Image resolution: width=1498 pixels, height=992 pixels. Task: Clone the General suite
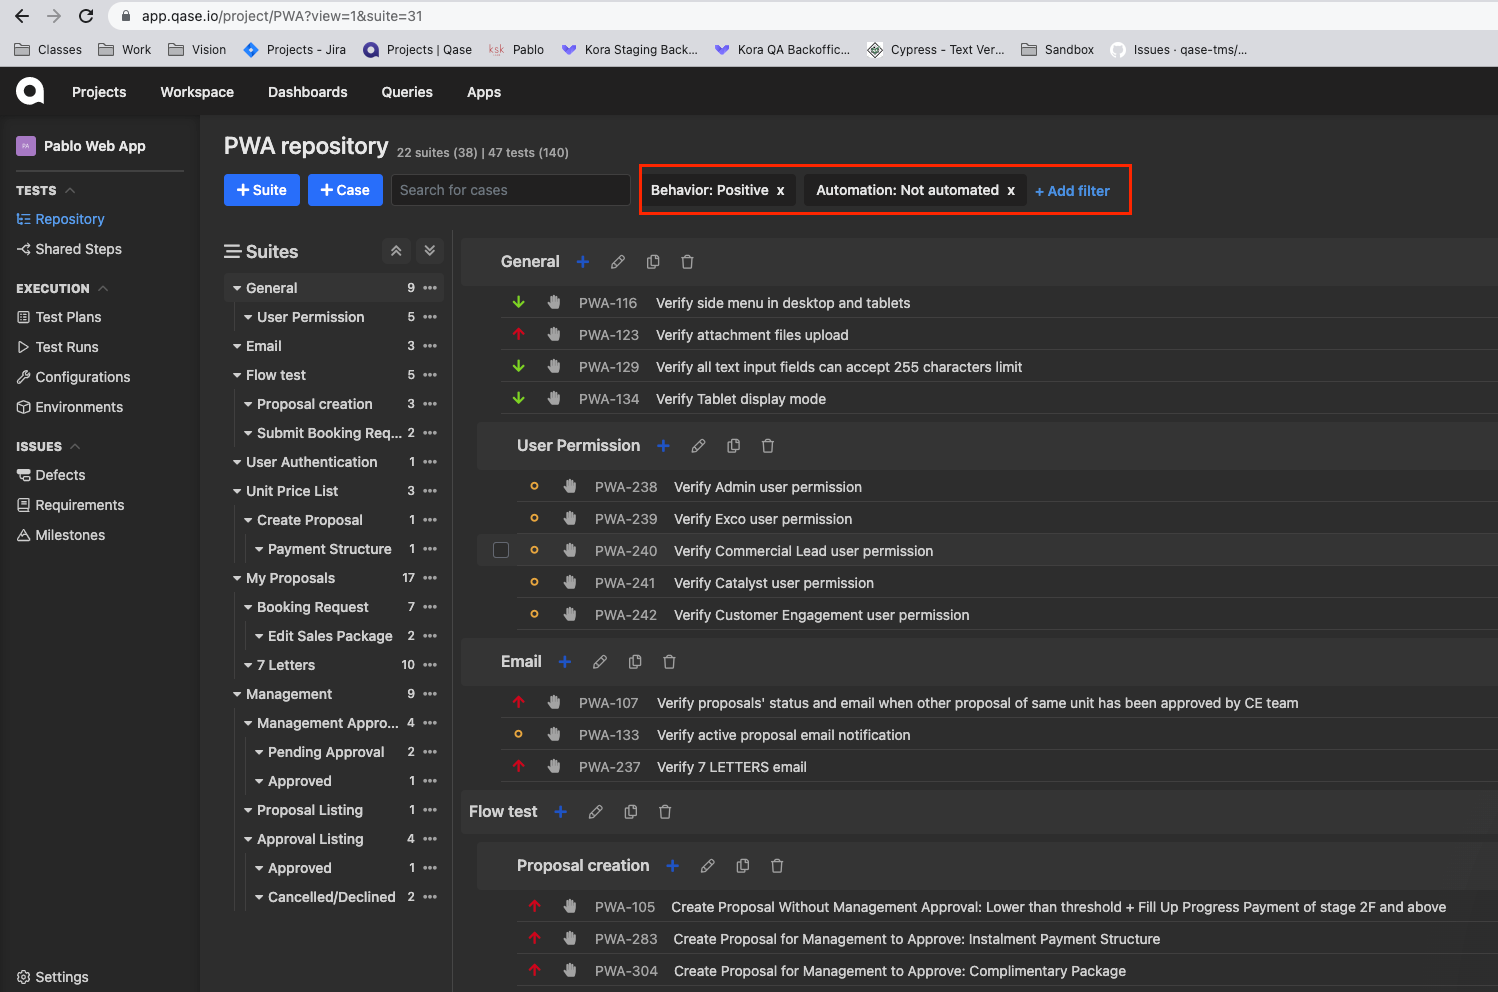pyautogui.click(x=653, y=262)
